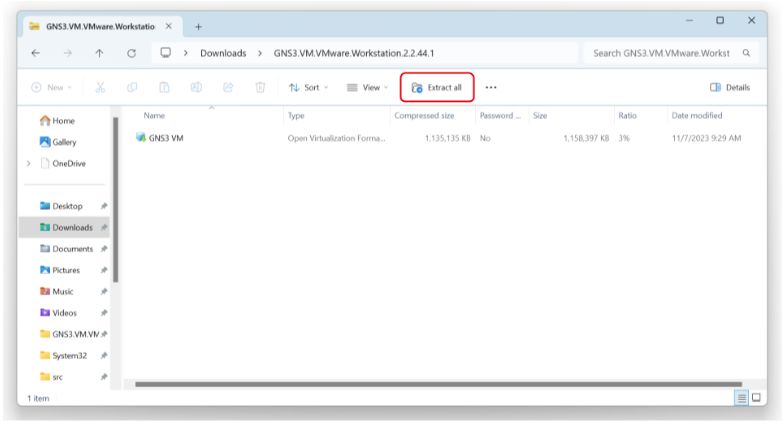This screenshot has height=422, width=782.
Task: Open Desktop in quick access
Action: [x=61, y=206]
